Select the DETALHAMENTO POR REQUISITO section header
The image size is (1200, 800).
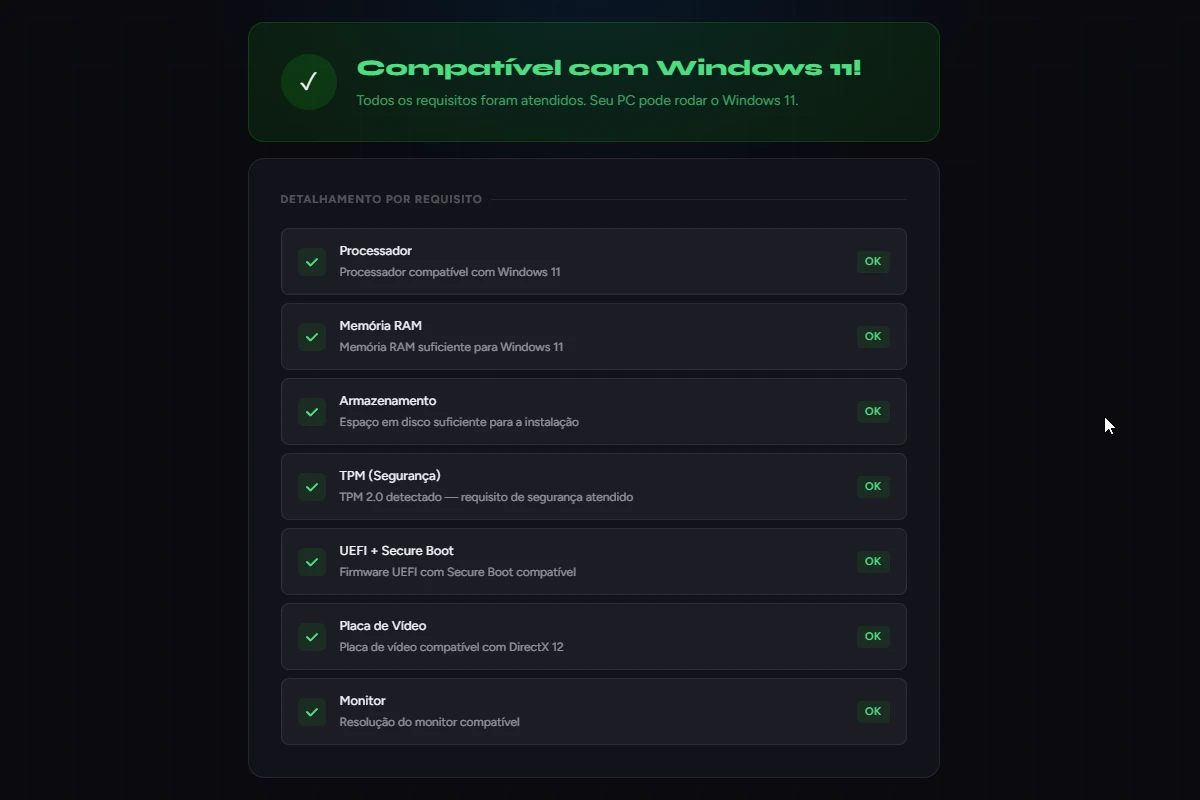point(380,199)
